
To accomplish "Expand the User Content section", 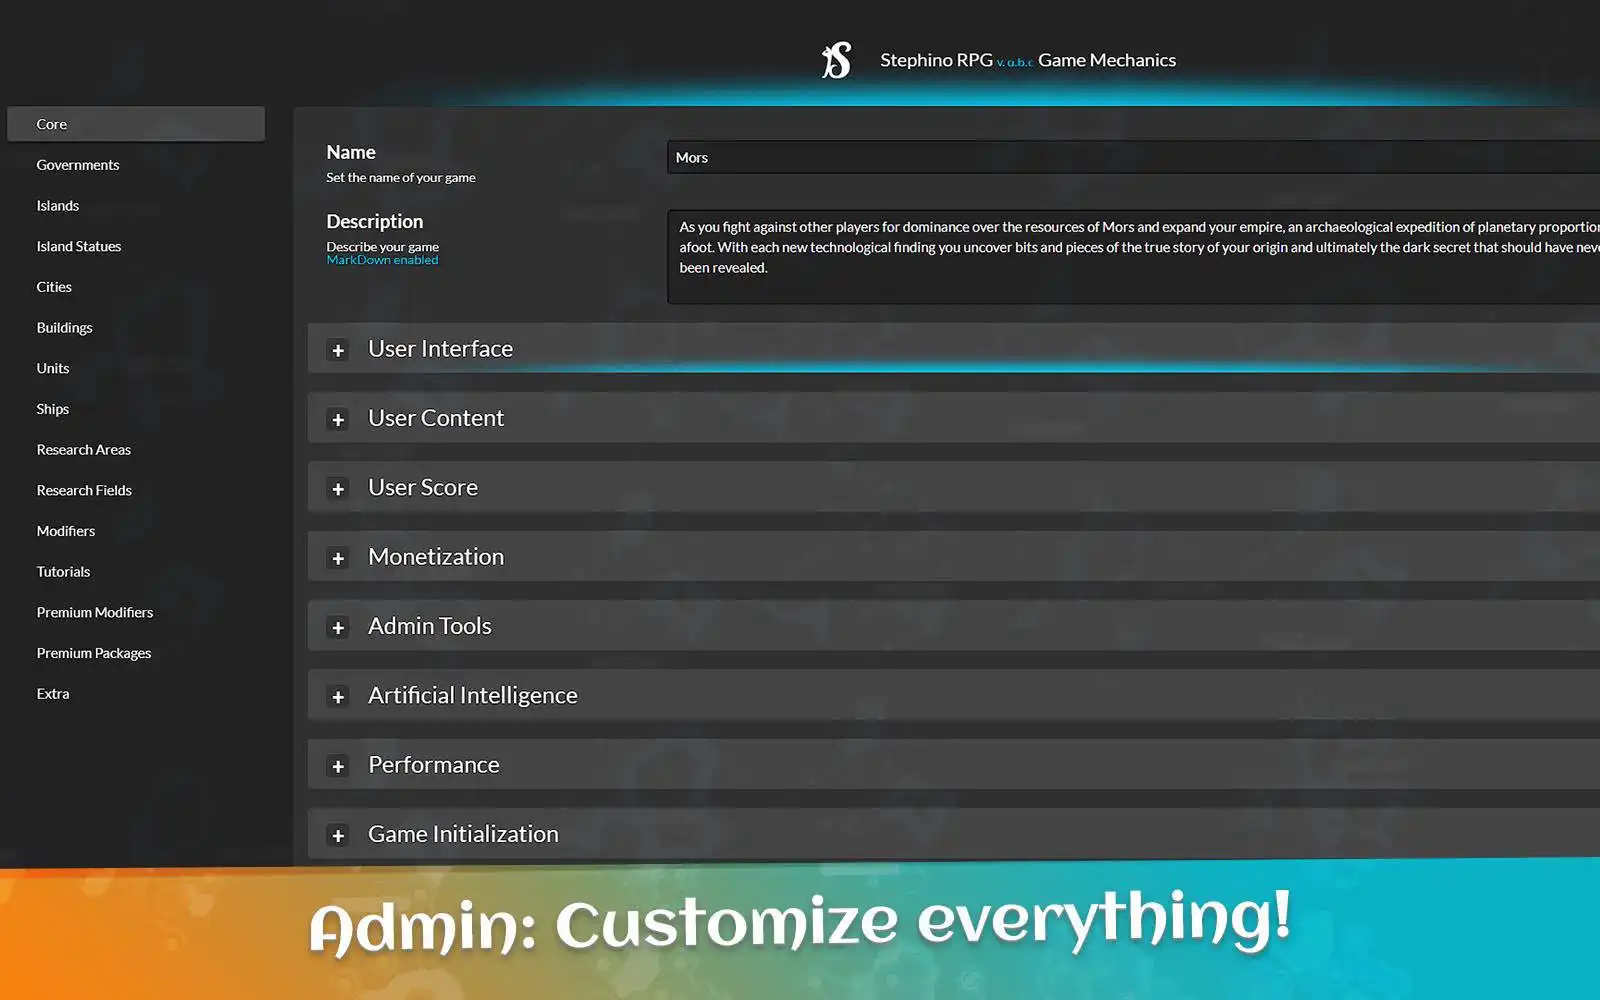I will pos(338,419).
